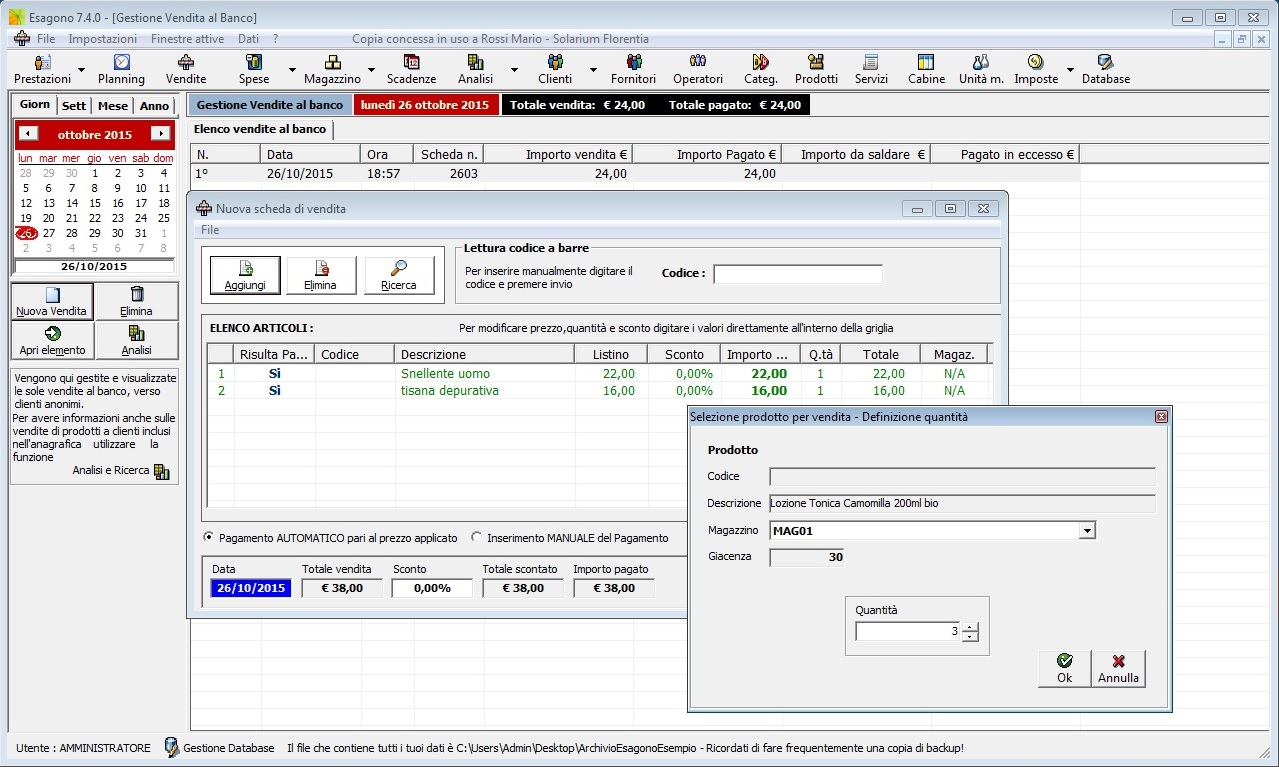Select the Snellente uomo article row
The image size is (1279, 767).
598,374
